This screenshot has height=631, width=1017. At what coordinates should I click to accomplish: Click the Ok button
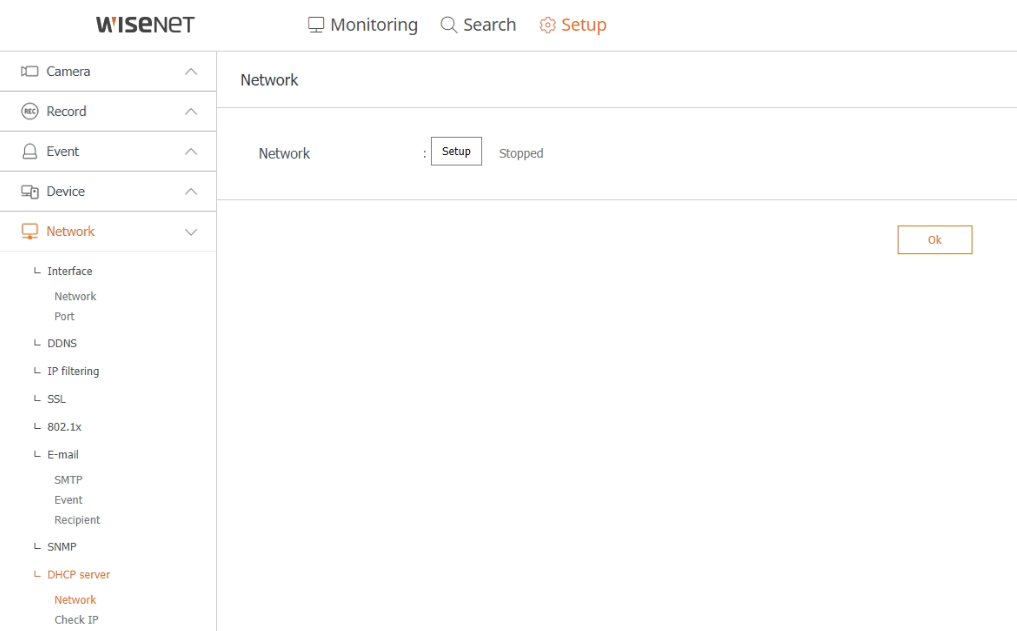(x=935, y=240)
